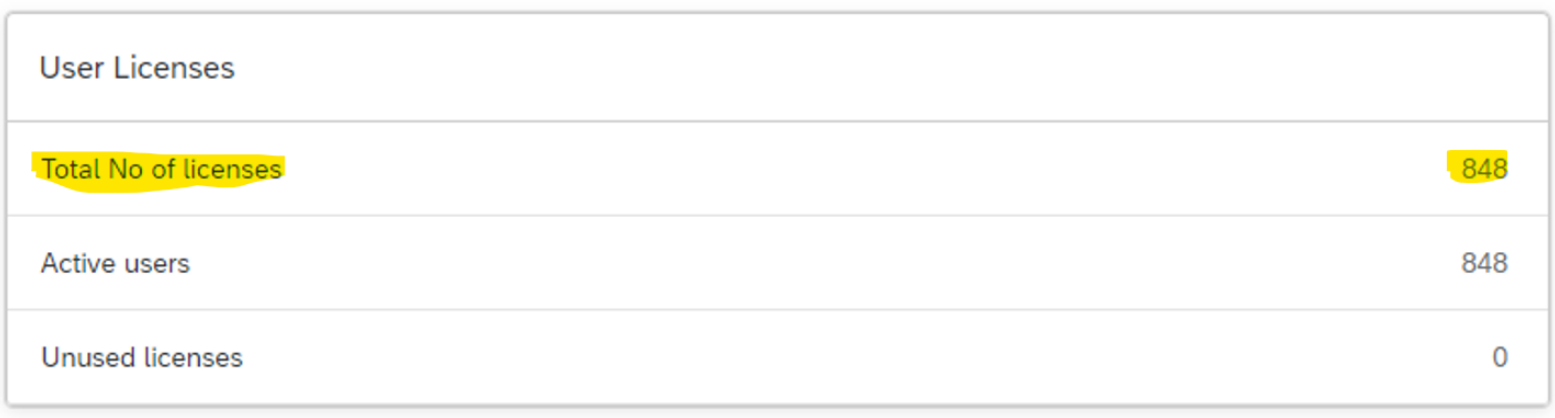Click the word licenses in Total No of licenses
Image resolution: width=1555 pixels, height=418 pixels.
[x=233, y=170]
